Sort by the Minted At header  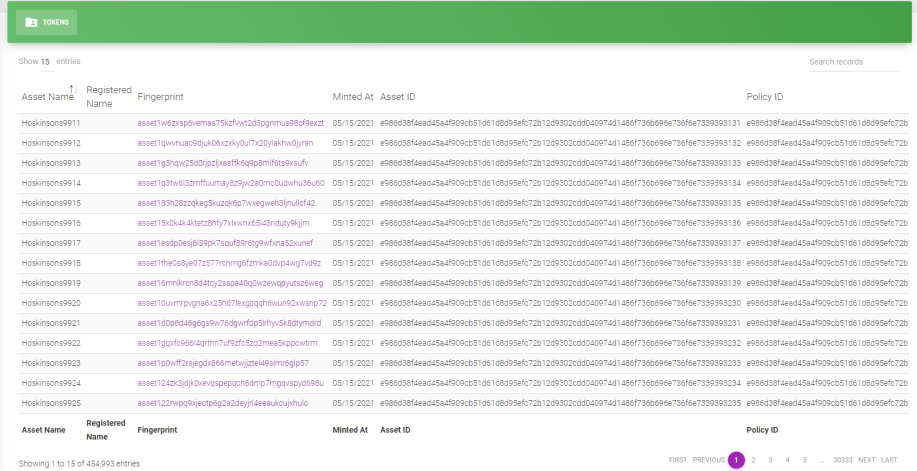(x=353, y=97)
